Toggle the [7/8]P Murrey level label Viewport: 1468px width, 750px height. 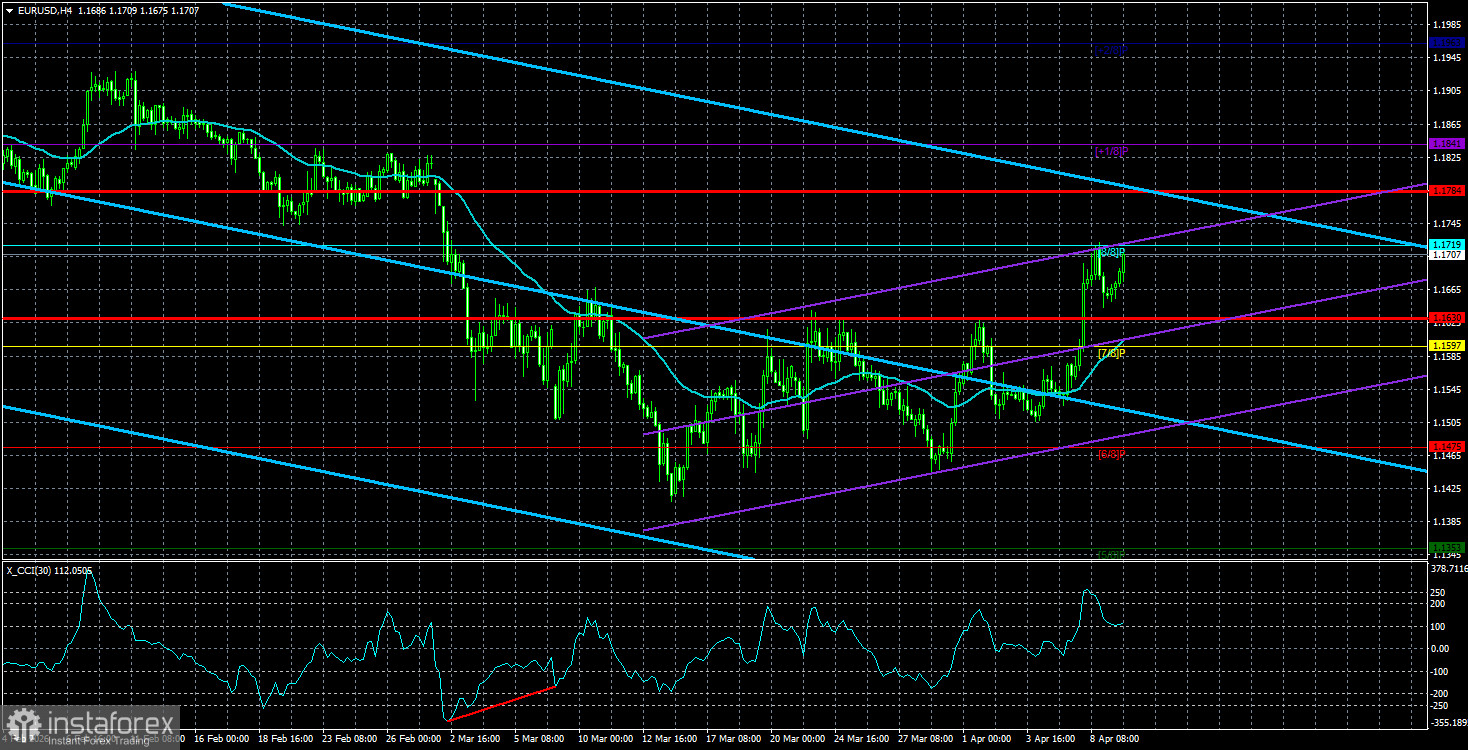[1110, 355]
